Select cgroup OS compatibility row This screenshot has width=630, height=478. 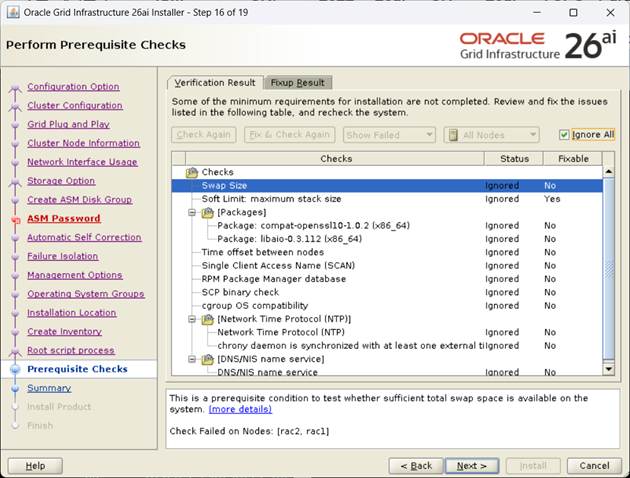click(x=387, y=306)
